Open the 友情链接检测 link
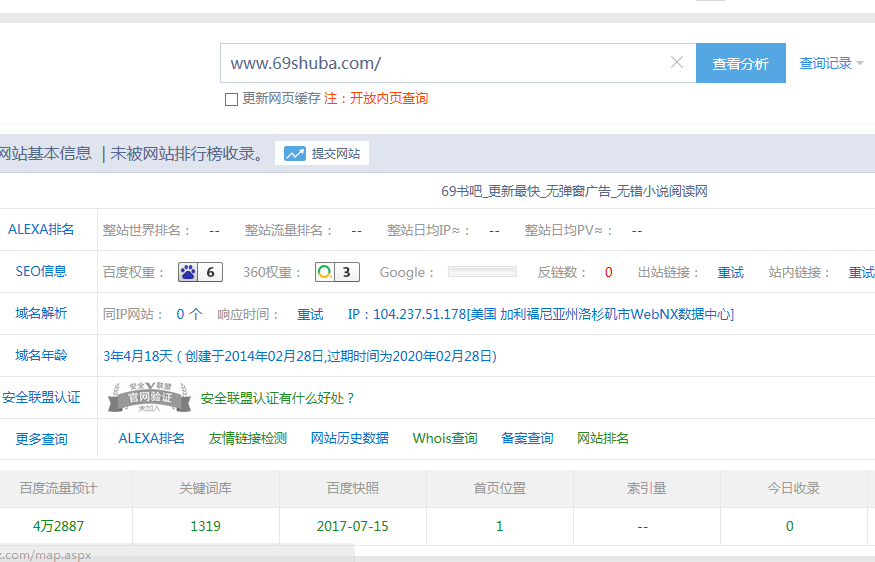 point(247,438)
